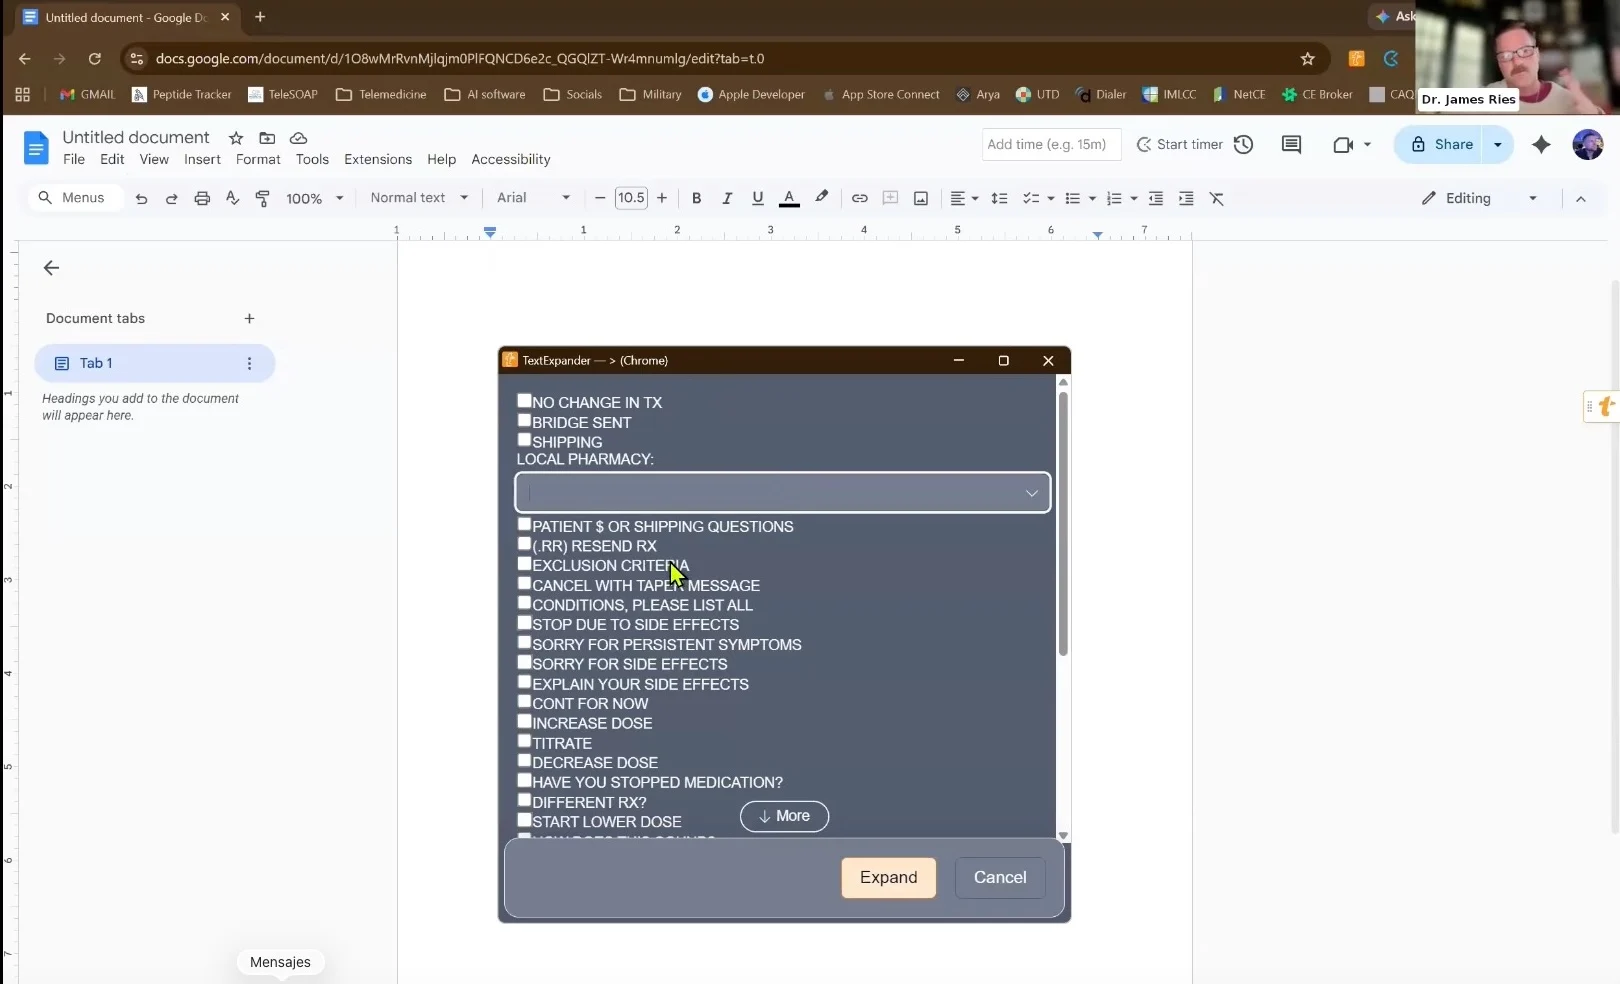This screenshot has width=1620, height=984.
Task: Add a new document tab
Action: (x=249, y=318)
